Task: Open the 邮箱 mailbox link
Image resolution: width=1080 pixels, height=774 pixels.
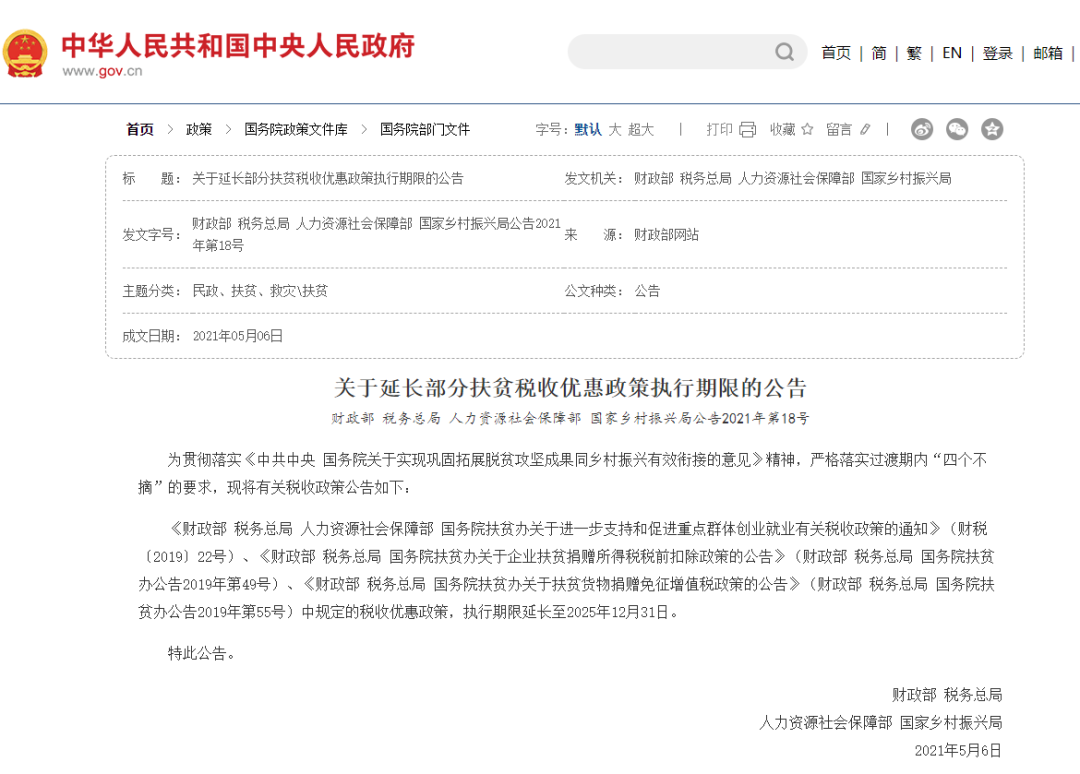Action: [1048, 53]
